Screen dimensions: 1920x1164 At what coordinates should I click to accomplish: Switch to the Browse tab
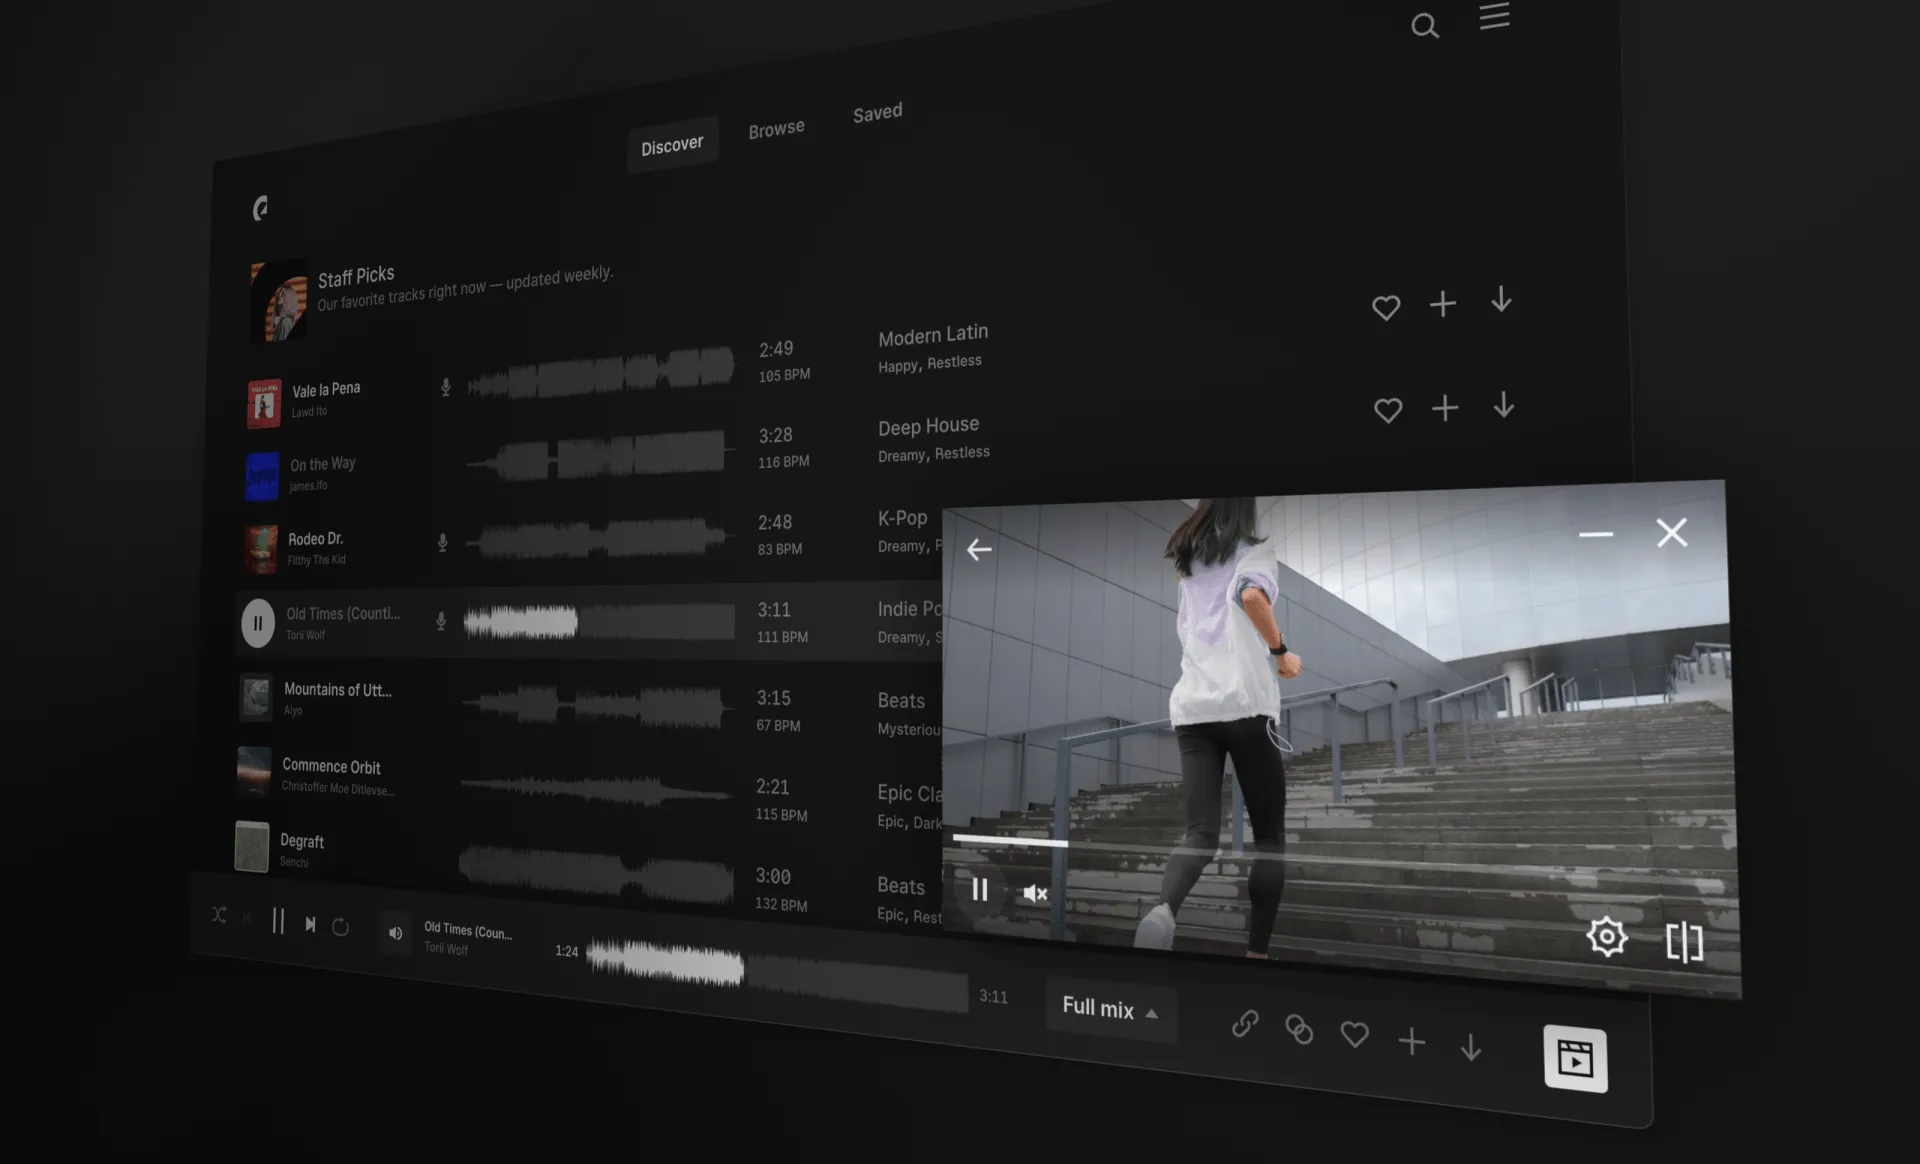(776, 129)
